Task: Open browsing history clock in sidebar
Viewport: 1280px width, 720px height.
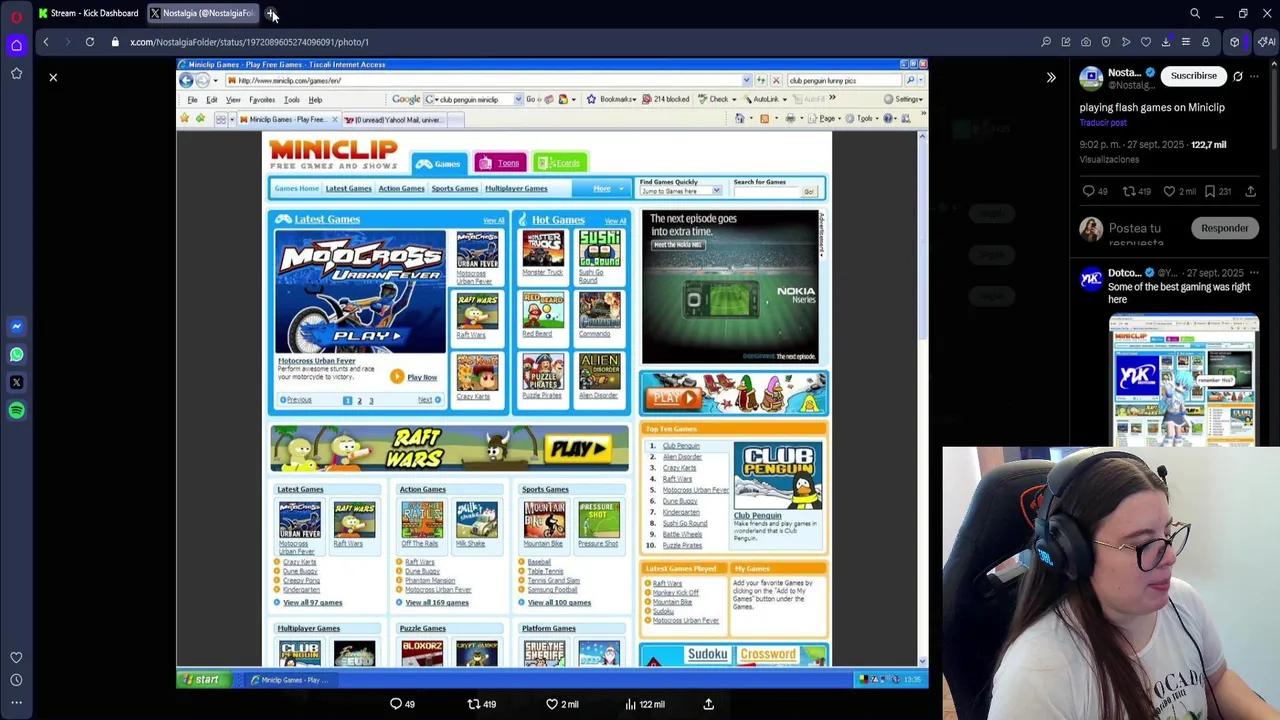Action: tap(16, 679)
